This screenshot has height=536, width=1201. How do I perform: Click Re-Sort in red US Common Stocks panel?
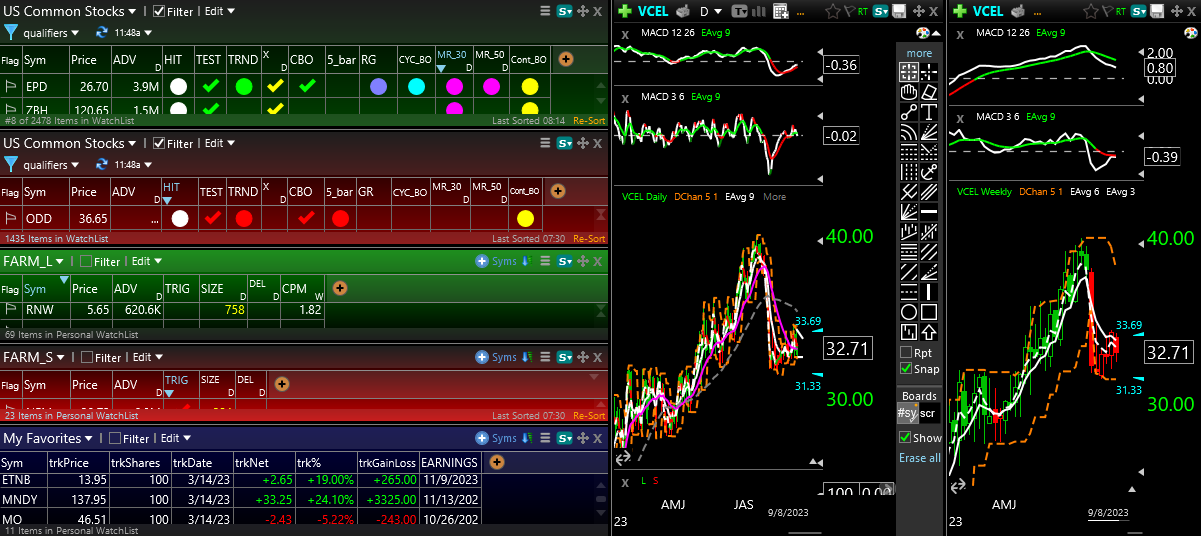pyautogui.click(x=589, y=239)
